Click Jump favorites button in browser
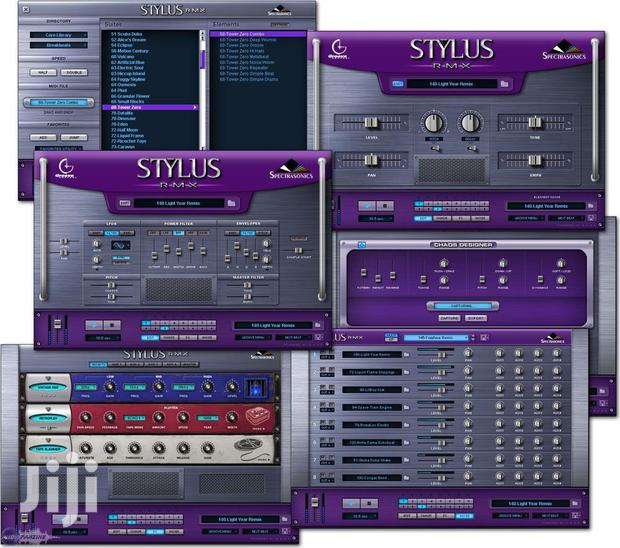The height and width of the screenshot is (548, 620). pyautogui.click(x=74, y=138)
